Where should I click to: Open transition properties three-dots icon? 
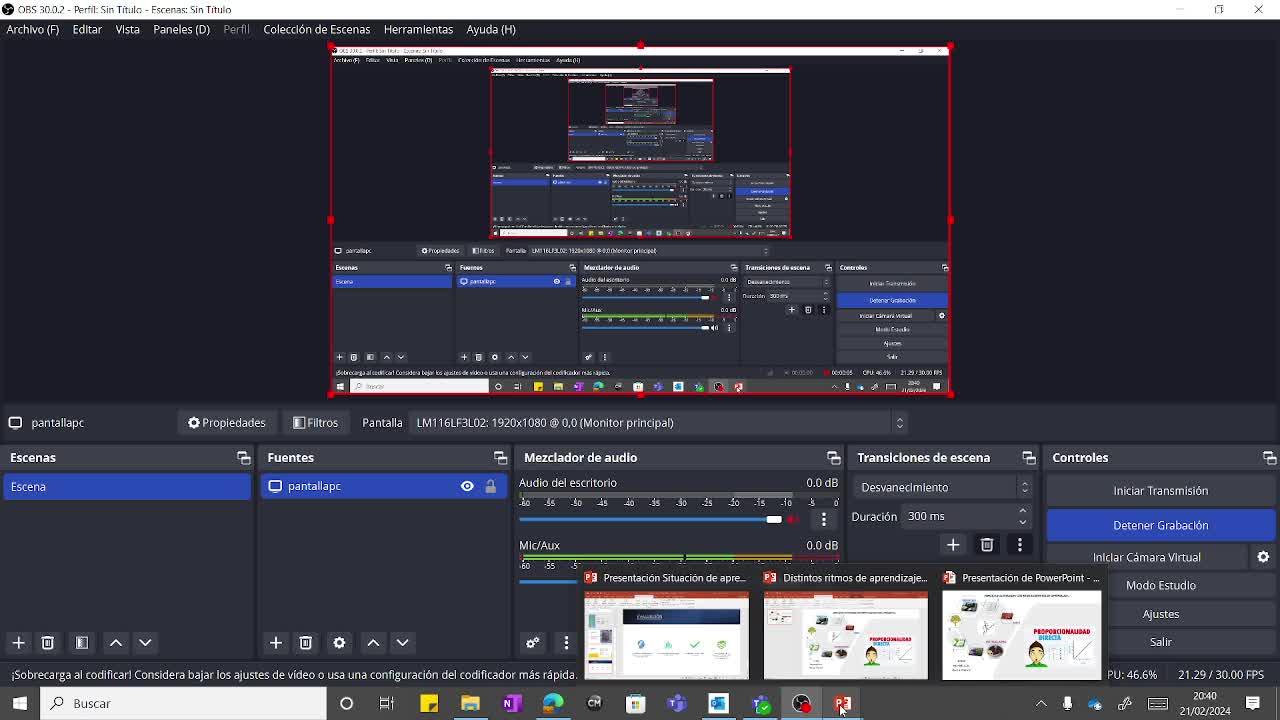pyautogui.click(x=1020, y=545)
